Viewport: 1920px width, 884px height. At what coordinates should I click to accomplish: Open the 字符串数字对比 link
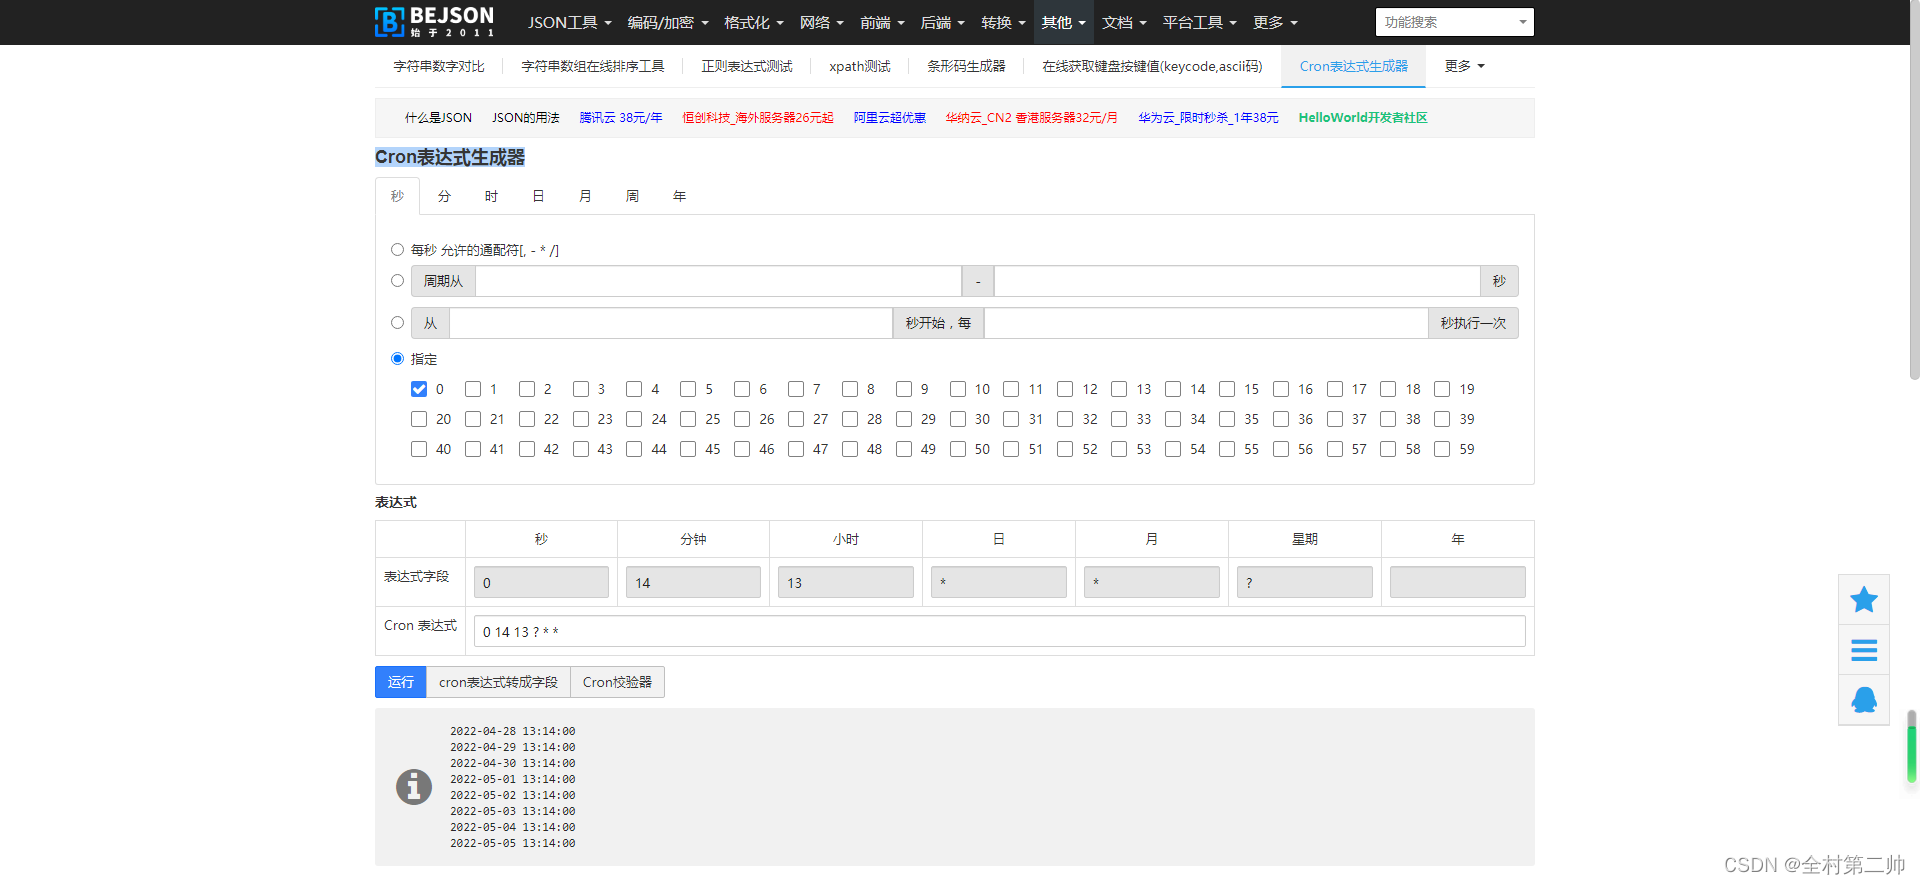[x=439, y=66]
